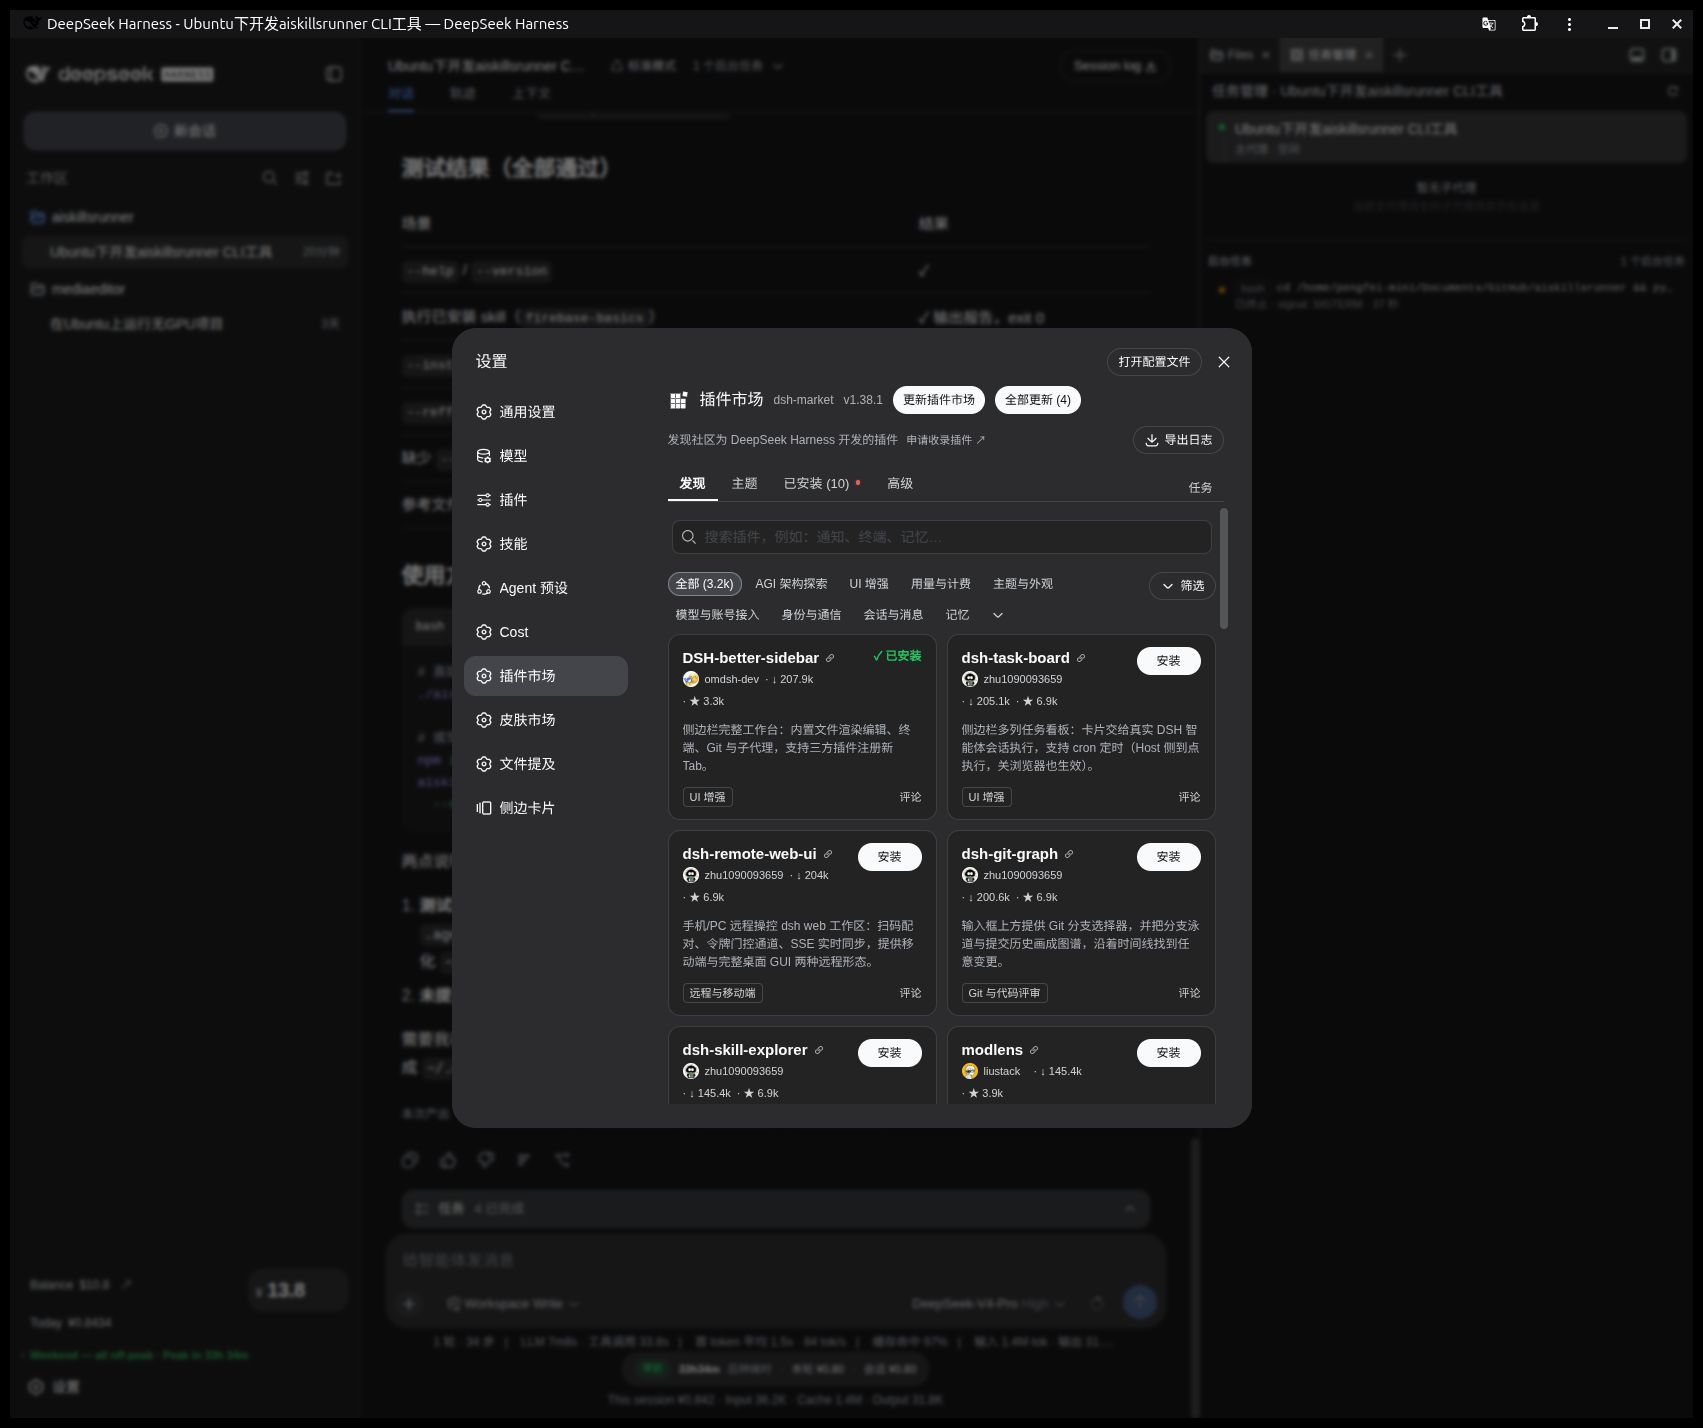Focus the plugin search input field
This screenshot has height=1428, width=1703.
click(x=942, y=537)
